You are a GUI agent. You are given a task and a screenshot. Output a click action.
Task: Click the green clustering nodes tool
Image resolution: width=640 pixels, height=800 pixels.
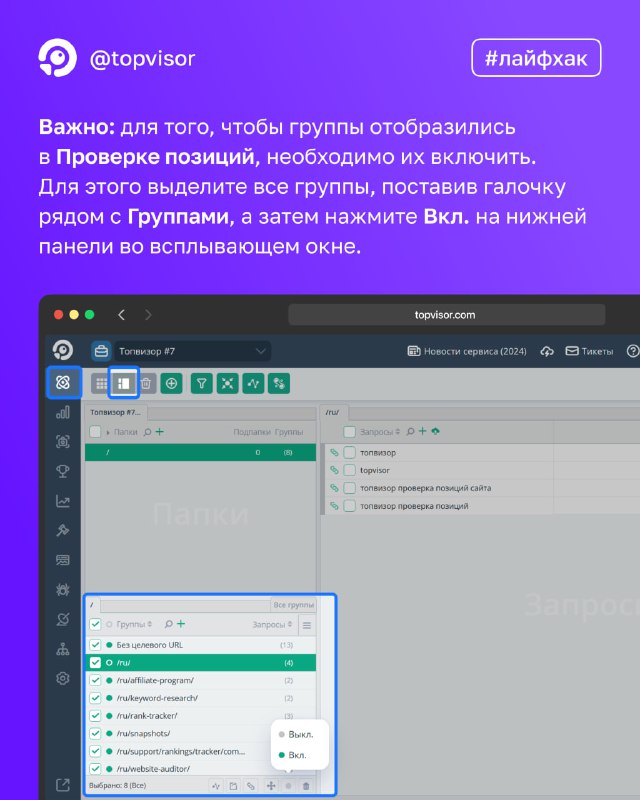click(228, 383)
